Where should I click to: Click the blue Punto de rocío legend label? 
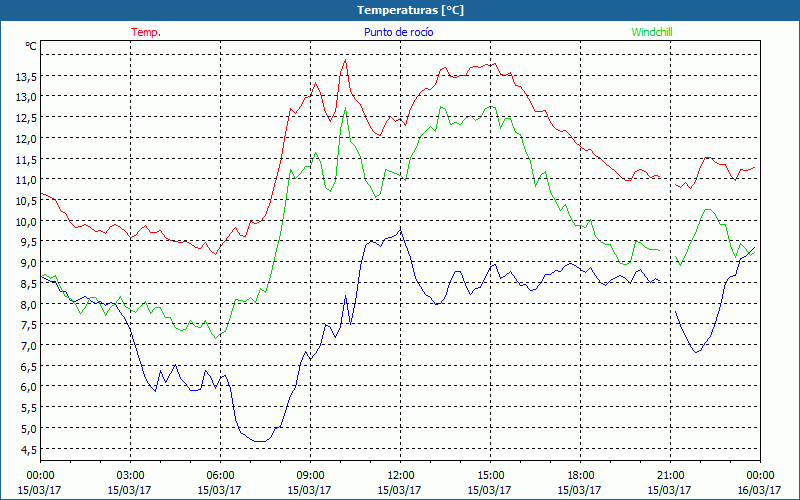(398, 32)
